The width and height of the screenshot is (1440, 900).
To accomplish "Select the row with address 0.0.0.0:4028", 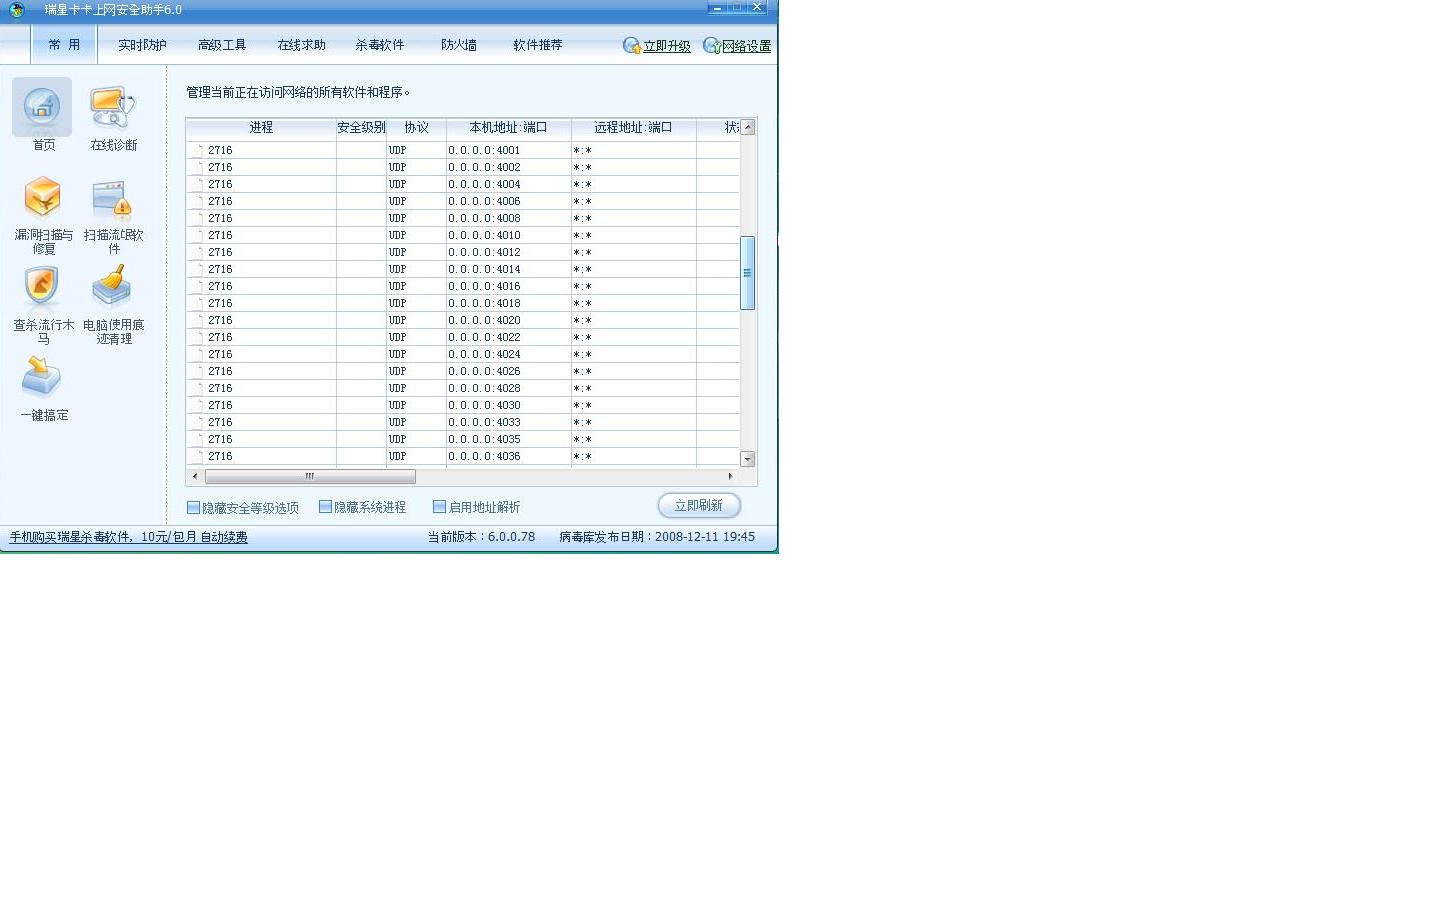I will (x=463, y=388).
